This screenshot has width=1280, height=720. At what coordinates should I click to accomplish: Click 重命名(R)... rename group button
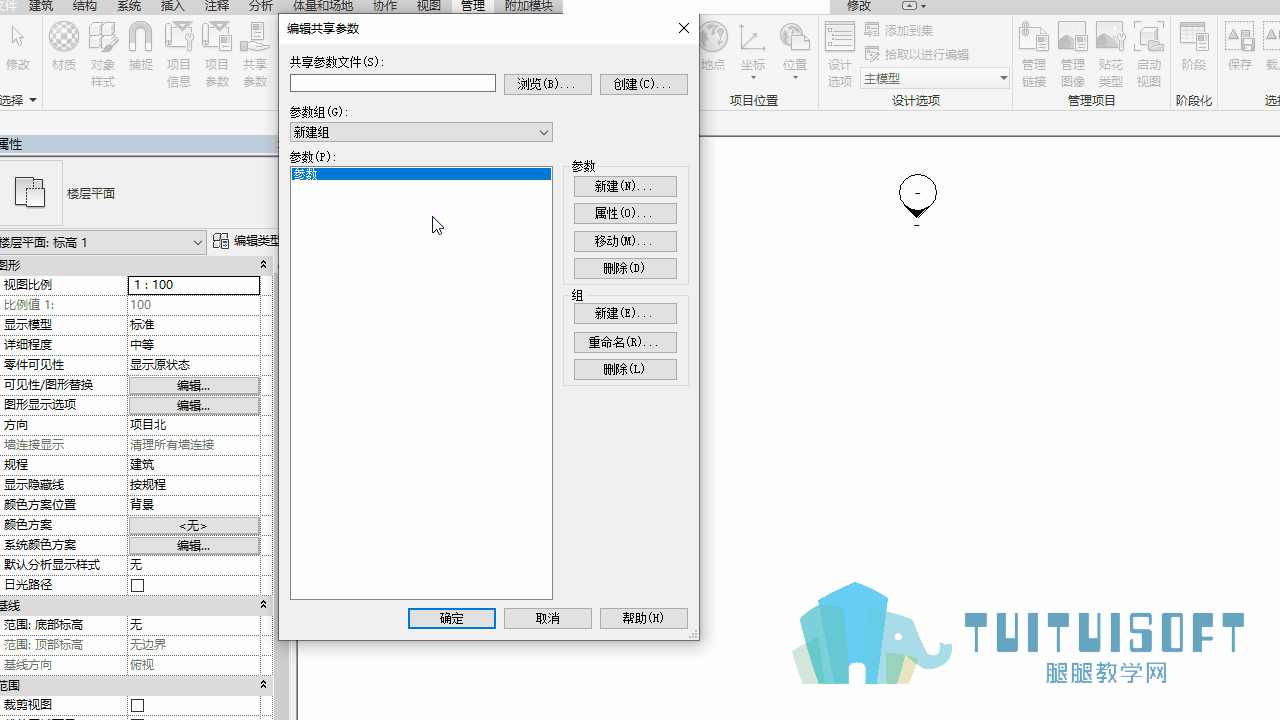coord(625,342)
